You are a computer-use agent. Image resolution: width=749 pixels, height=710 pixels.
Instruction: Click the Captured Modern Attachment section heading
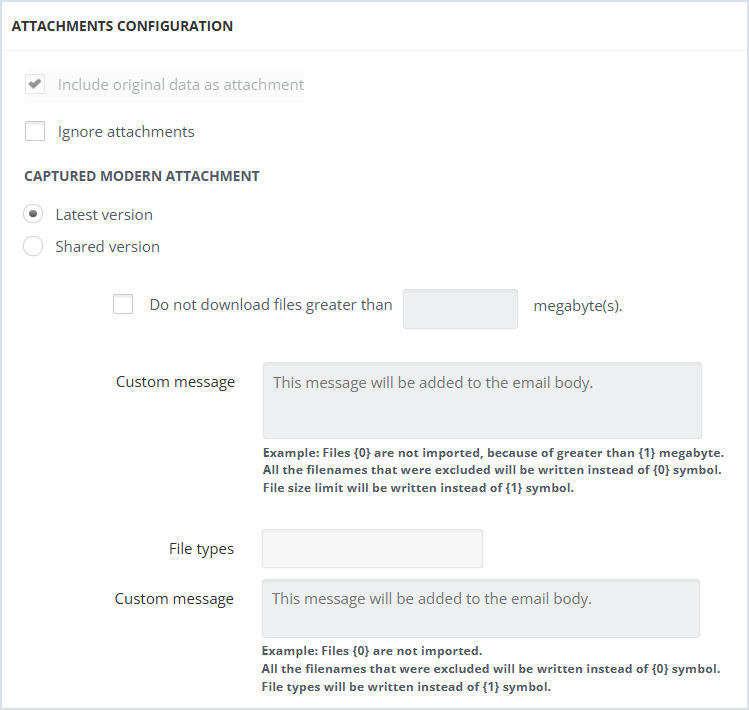142,176
